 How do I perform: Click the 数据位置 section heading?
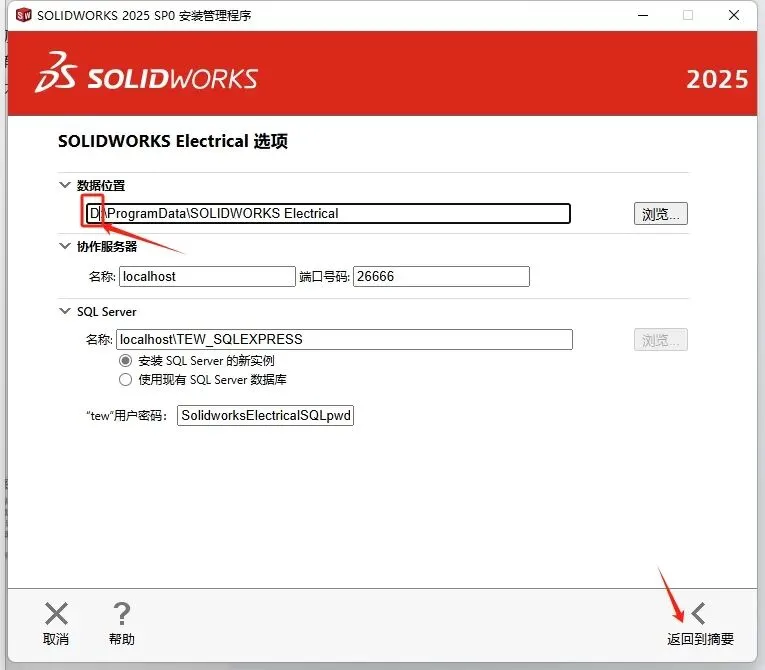(x=101, y=185)
